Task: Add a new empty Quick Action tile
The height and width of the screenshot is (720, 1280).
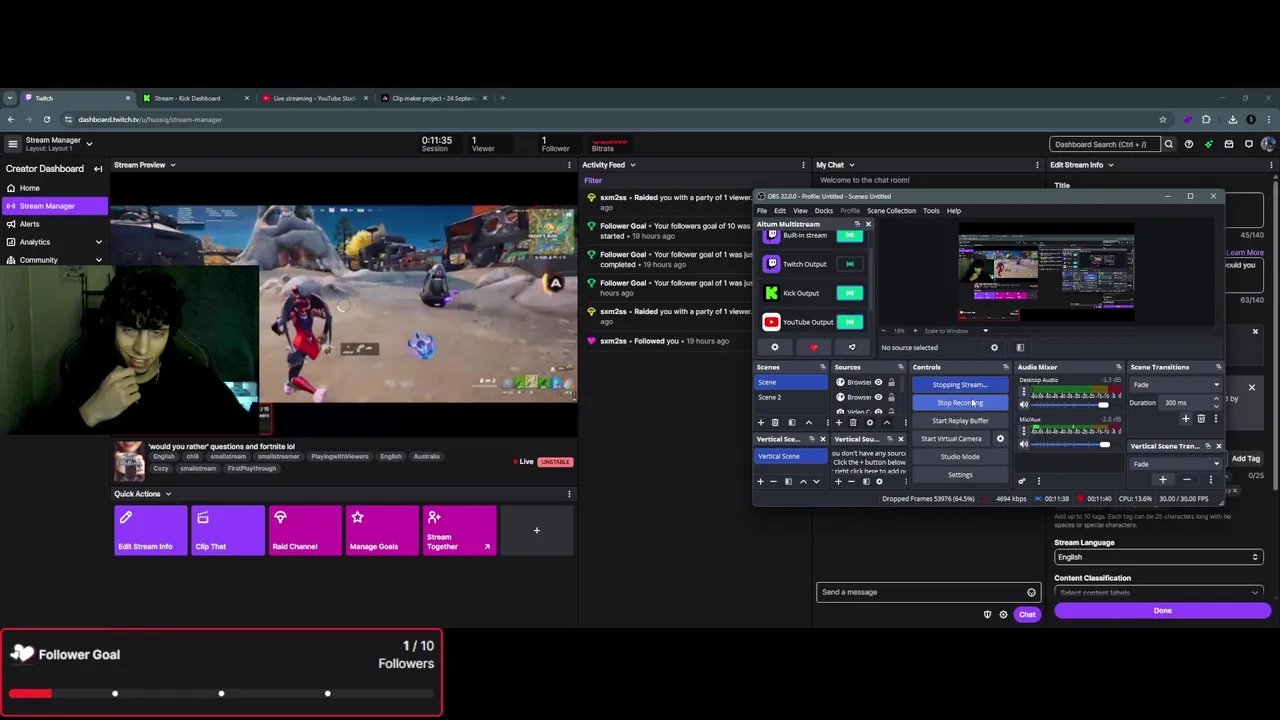Action: tap(537, 531)
